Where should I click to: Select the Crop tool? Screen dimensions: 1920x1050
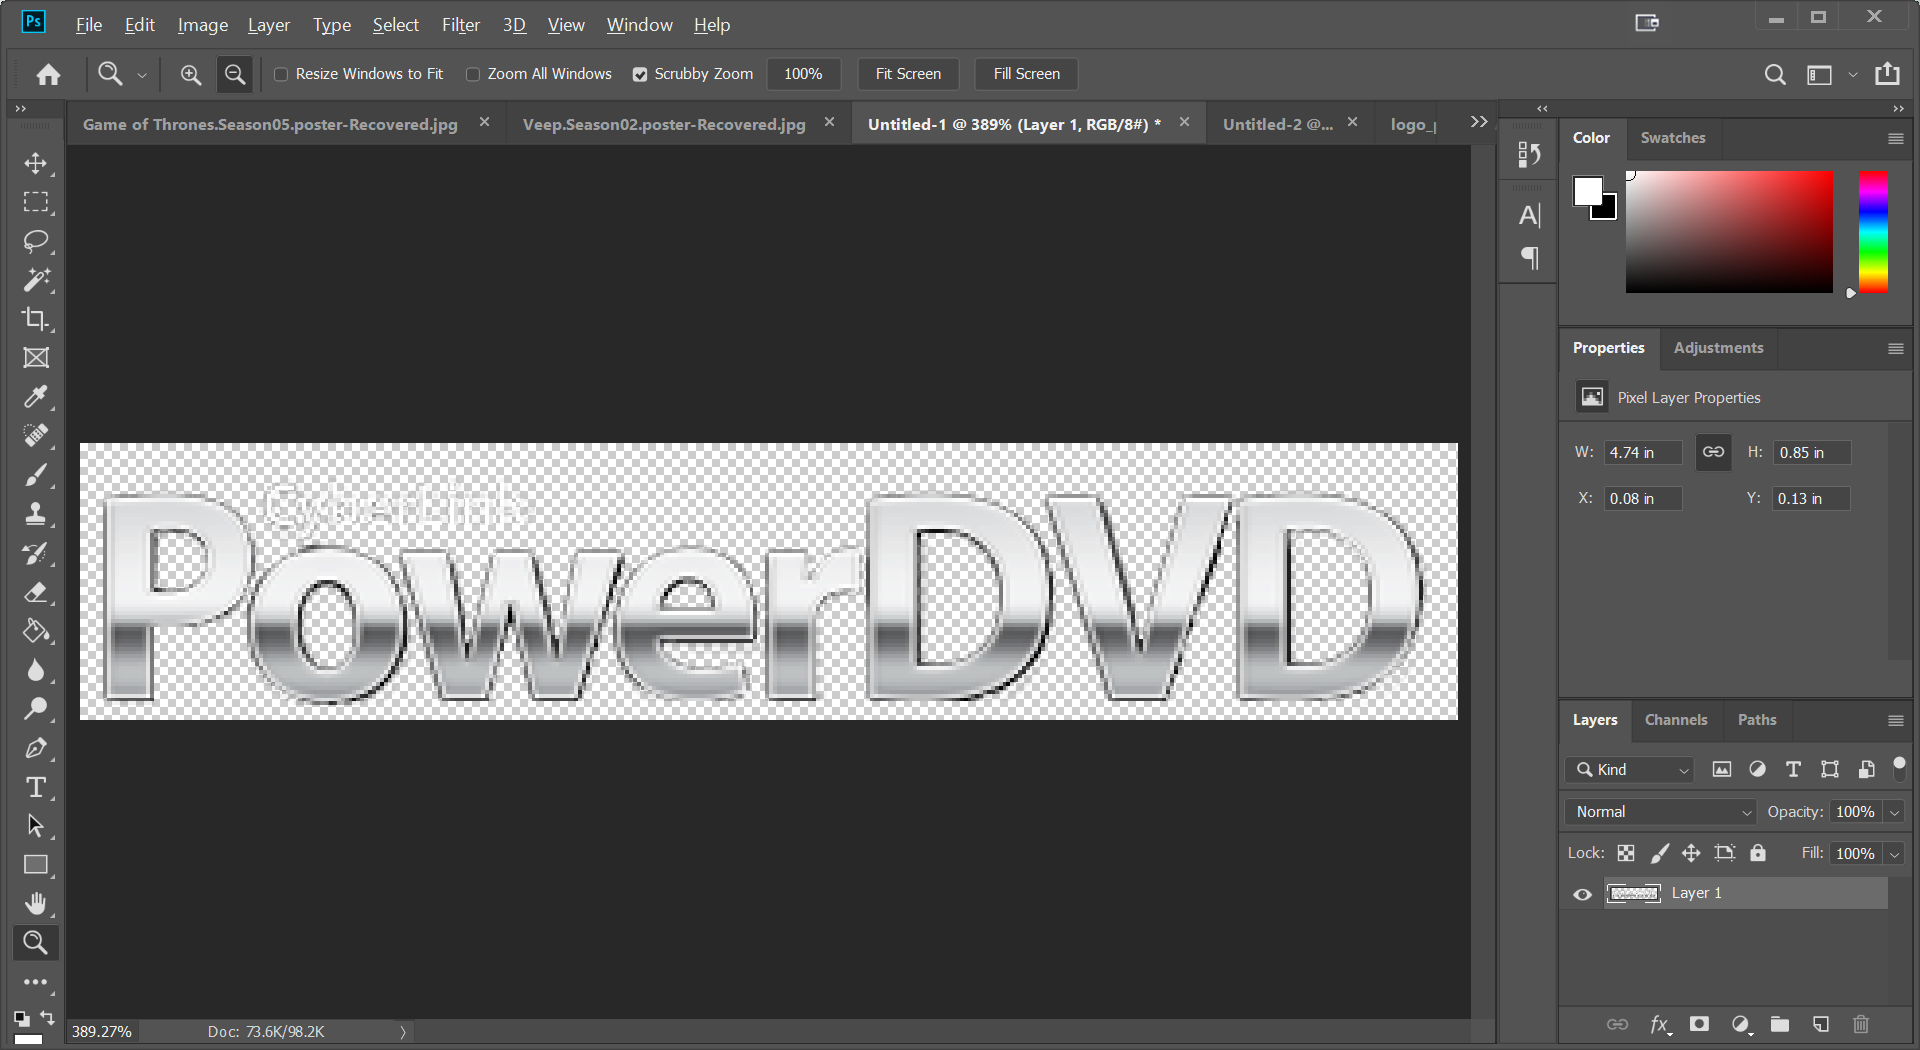[x=36, y=319]
